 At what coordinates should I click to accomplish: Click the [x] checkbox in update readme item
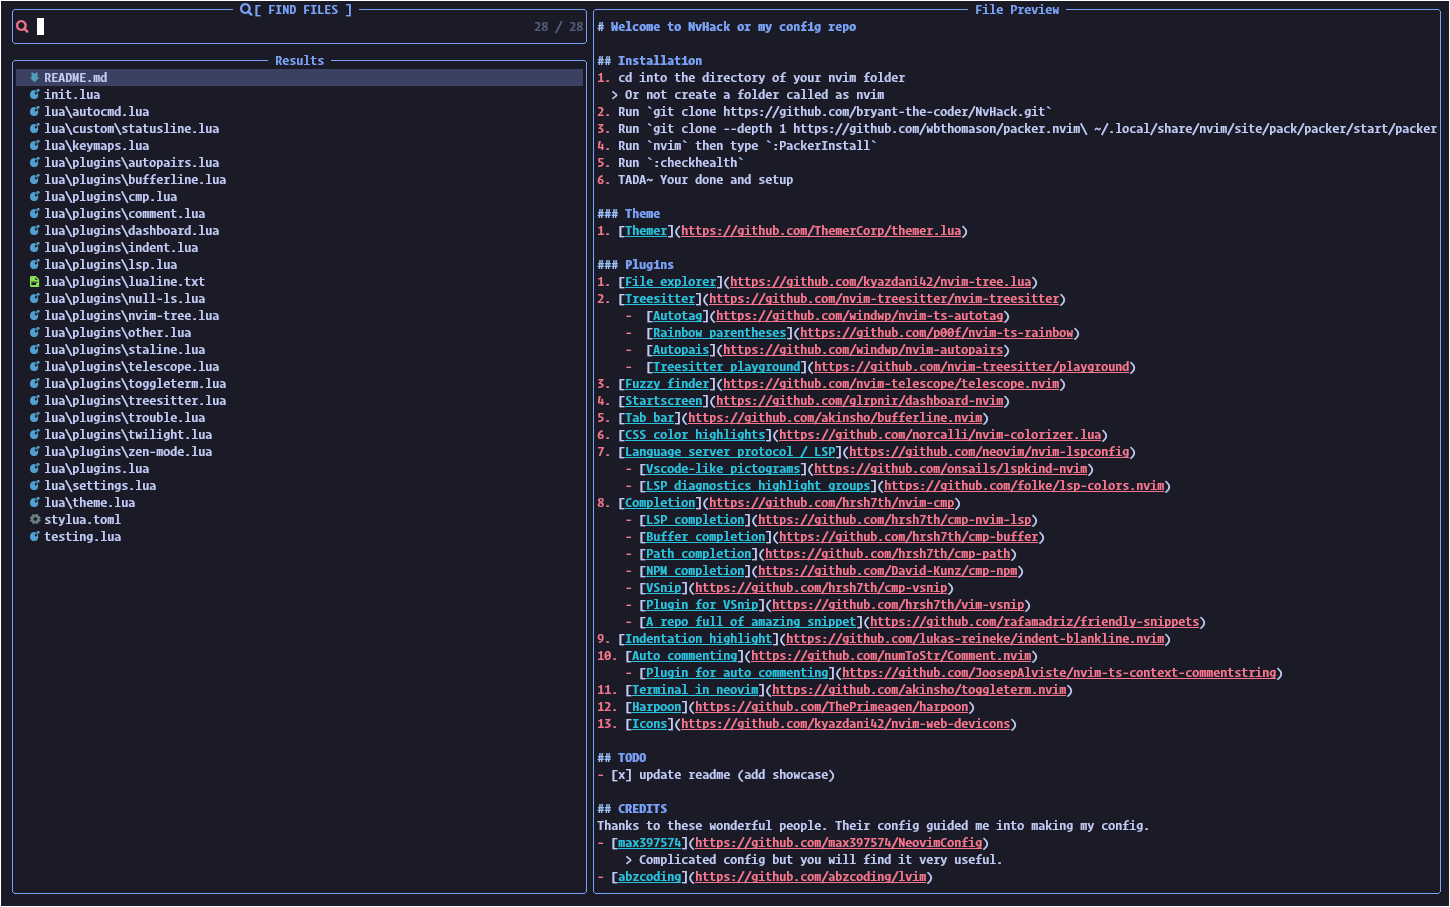[622, 775]
